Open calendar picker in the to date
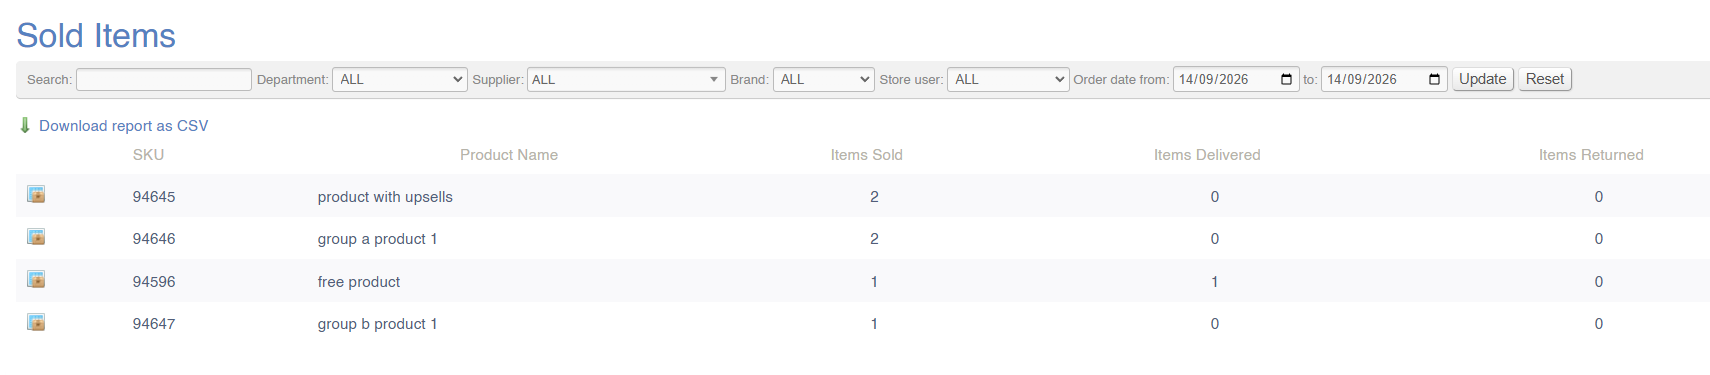 1434,79
